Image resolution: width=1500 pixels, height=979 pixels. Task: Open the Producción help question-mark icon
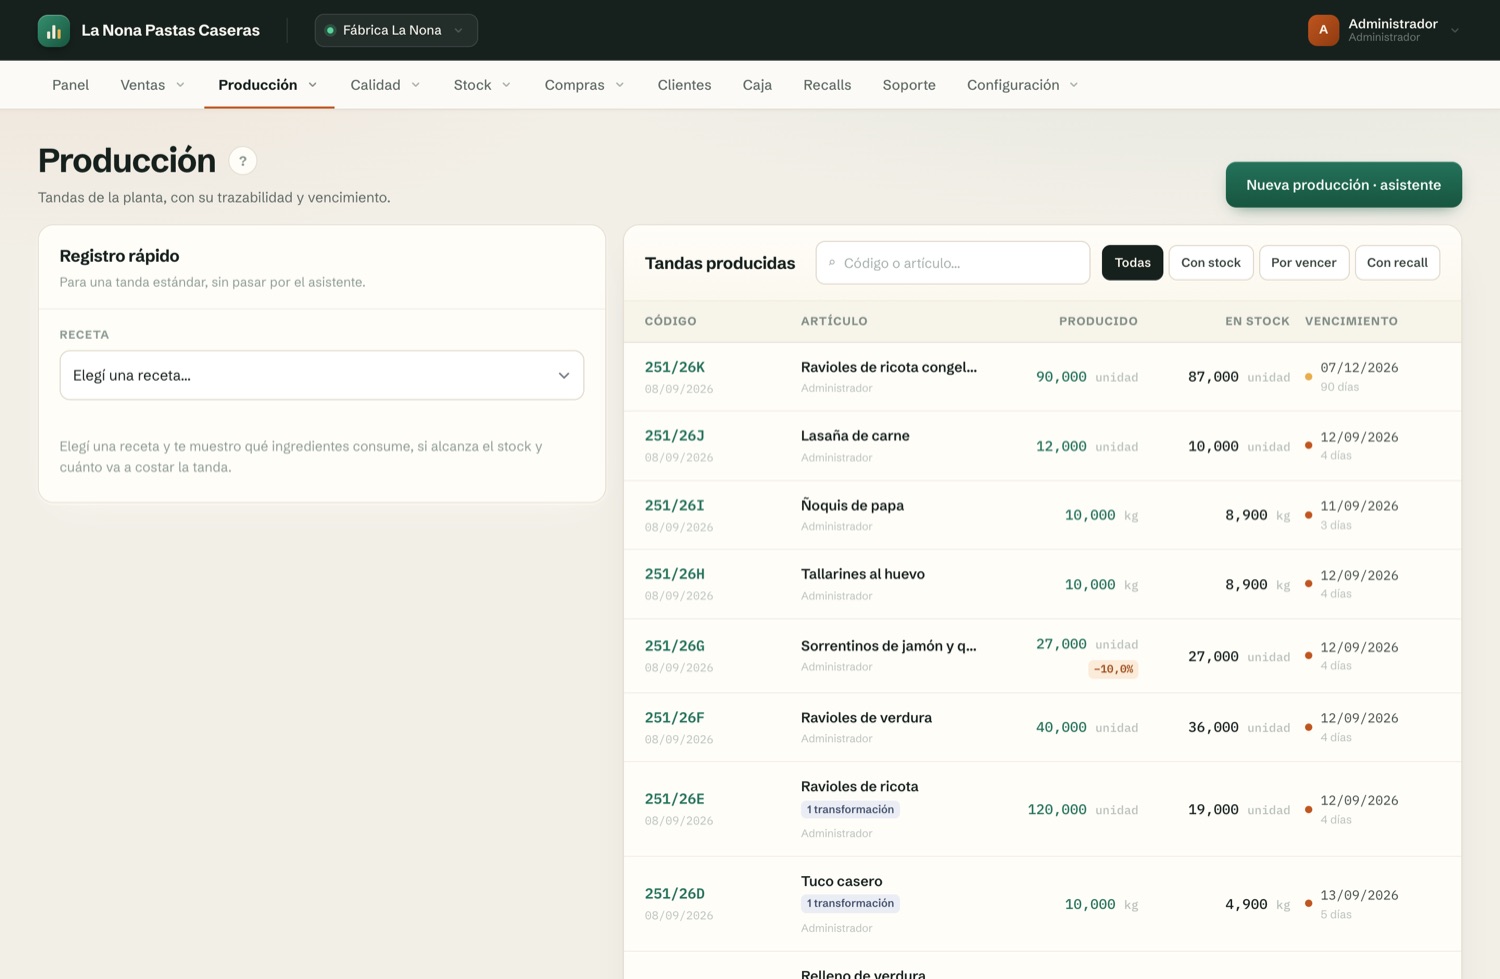coord(242,161)
